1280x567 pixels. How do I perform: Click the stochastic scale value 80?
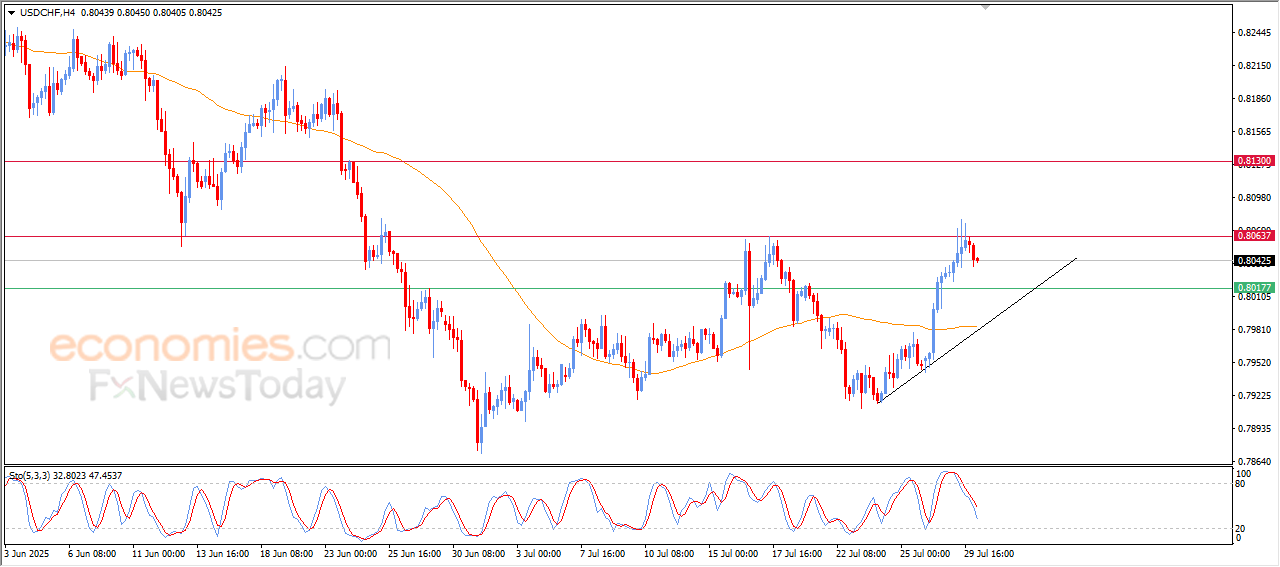pyautogui.click(x=1242, y=484)
